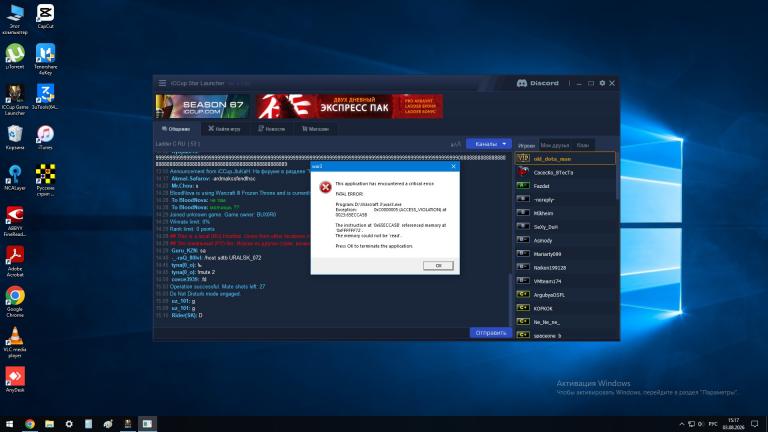
Task: Open the ICCup Game Launcher desktop icon
Action: point(15,100)
